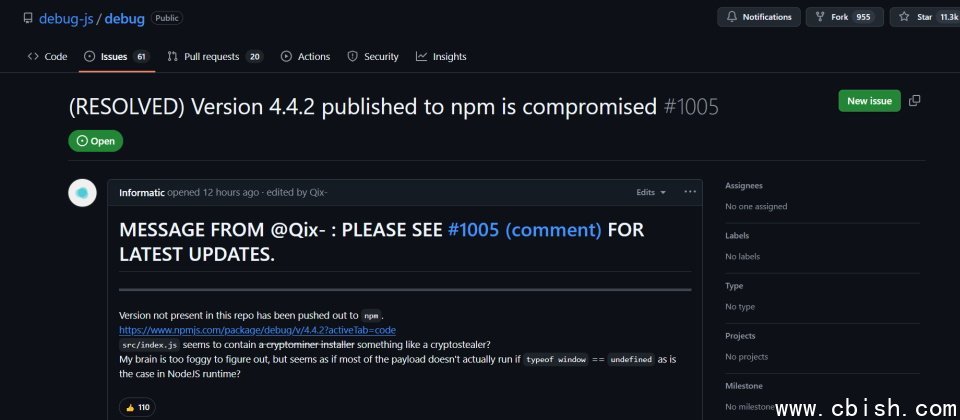Image resolution: width=960 pixels, height=420 pixels.
Task: Open the Actions tab
Action: pos(305,56)
